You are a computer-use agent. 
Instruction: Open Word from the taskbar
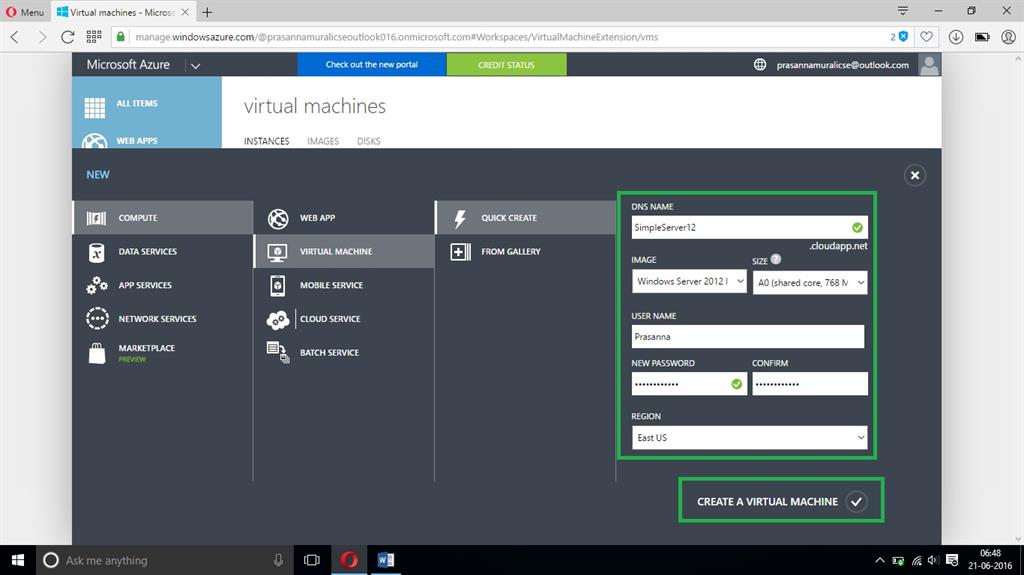pyautogui.click(x=385, y=560)
